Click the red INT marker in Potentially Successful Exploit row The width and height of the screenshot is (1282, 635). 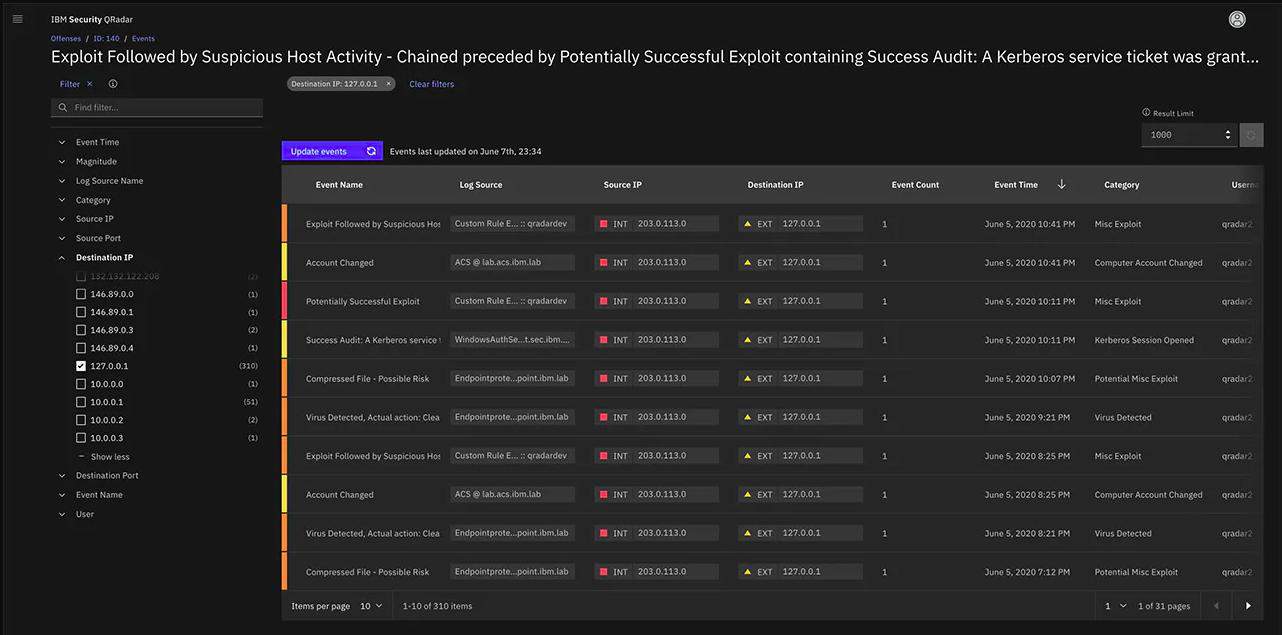[603, 301]
